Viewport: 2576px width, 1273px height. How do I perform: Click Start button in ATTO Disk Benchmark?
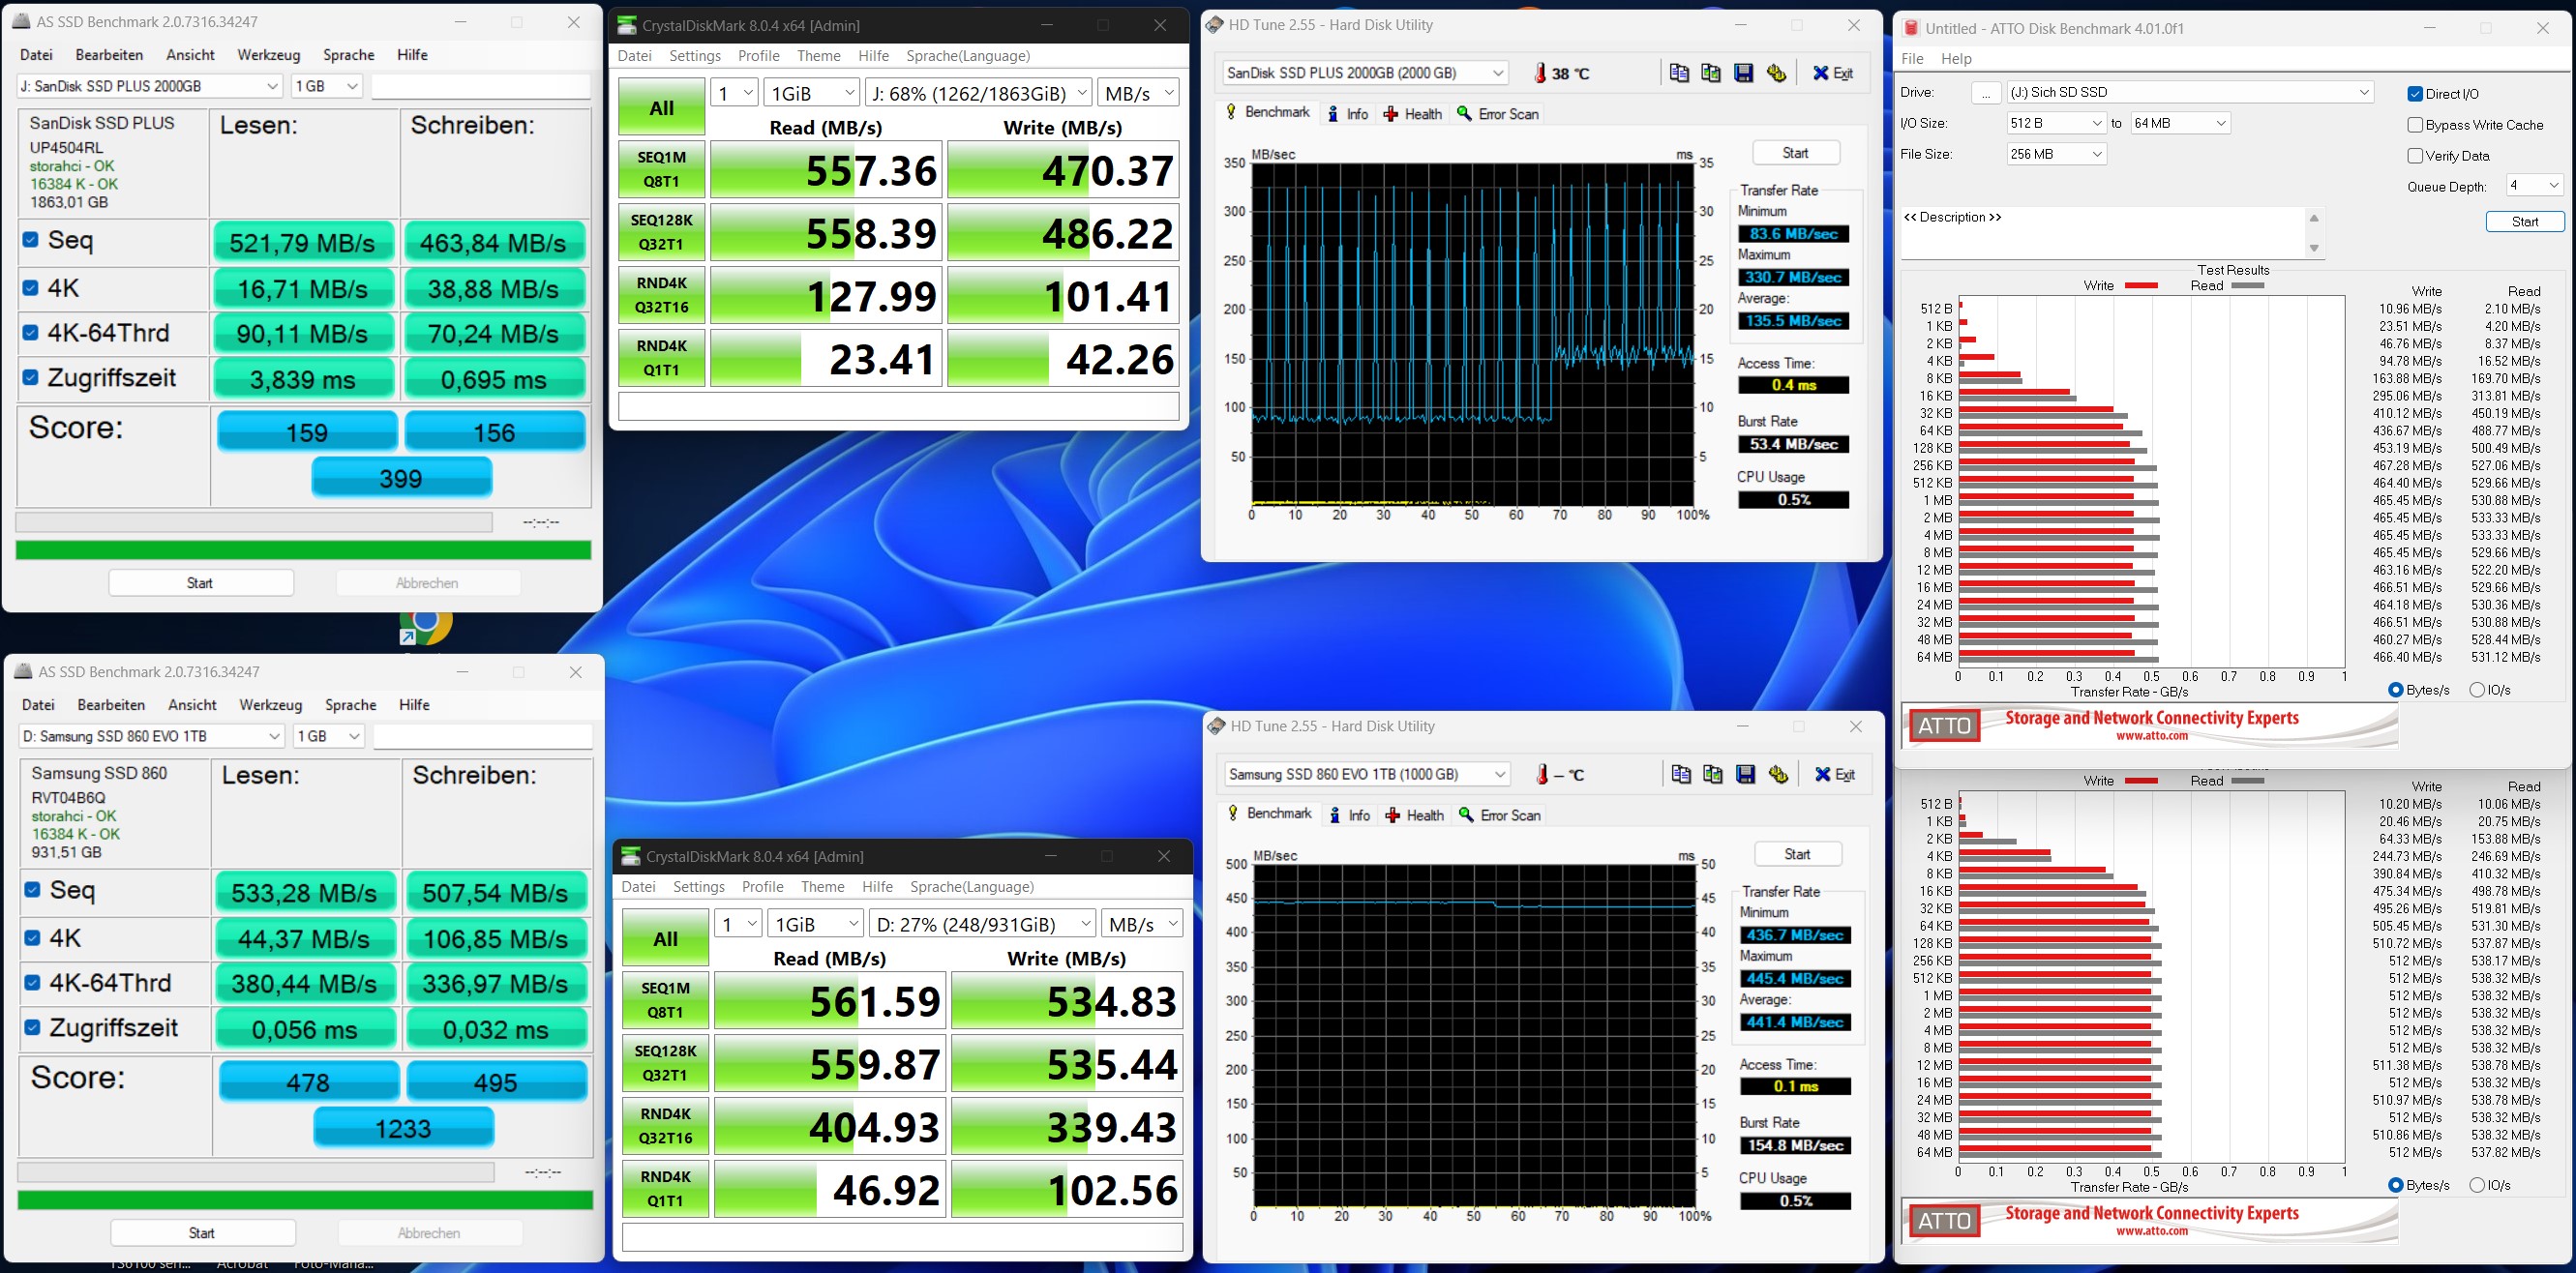click(x=2524, y=222)
